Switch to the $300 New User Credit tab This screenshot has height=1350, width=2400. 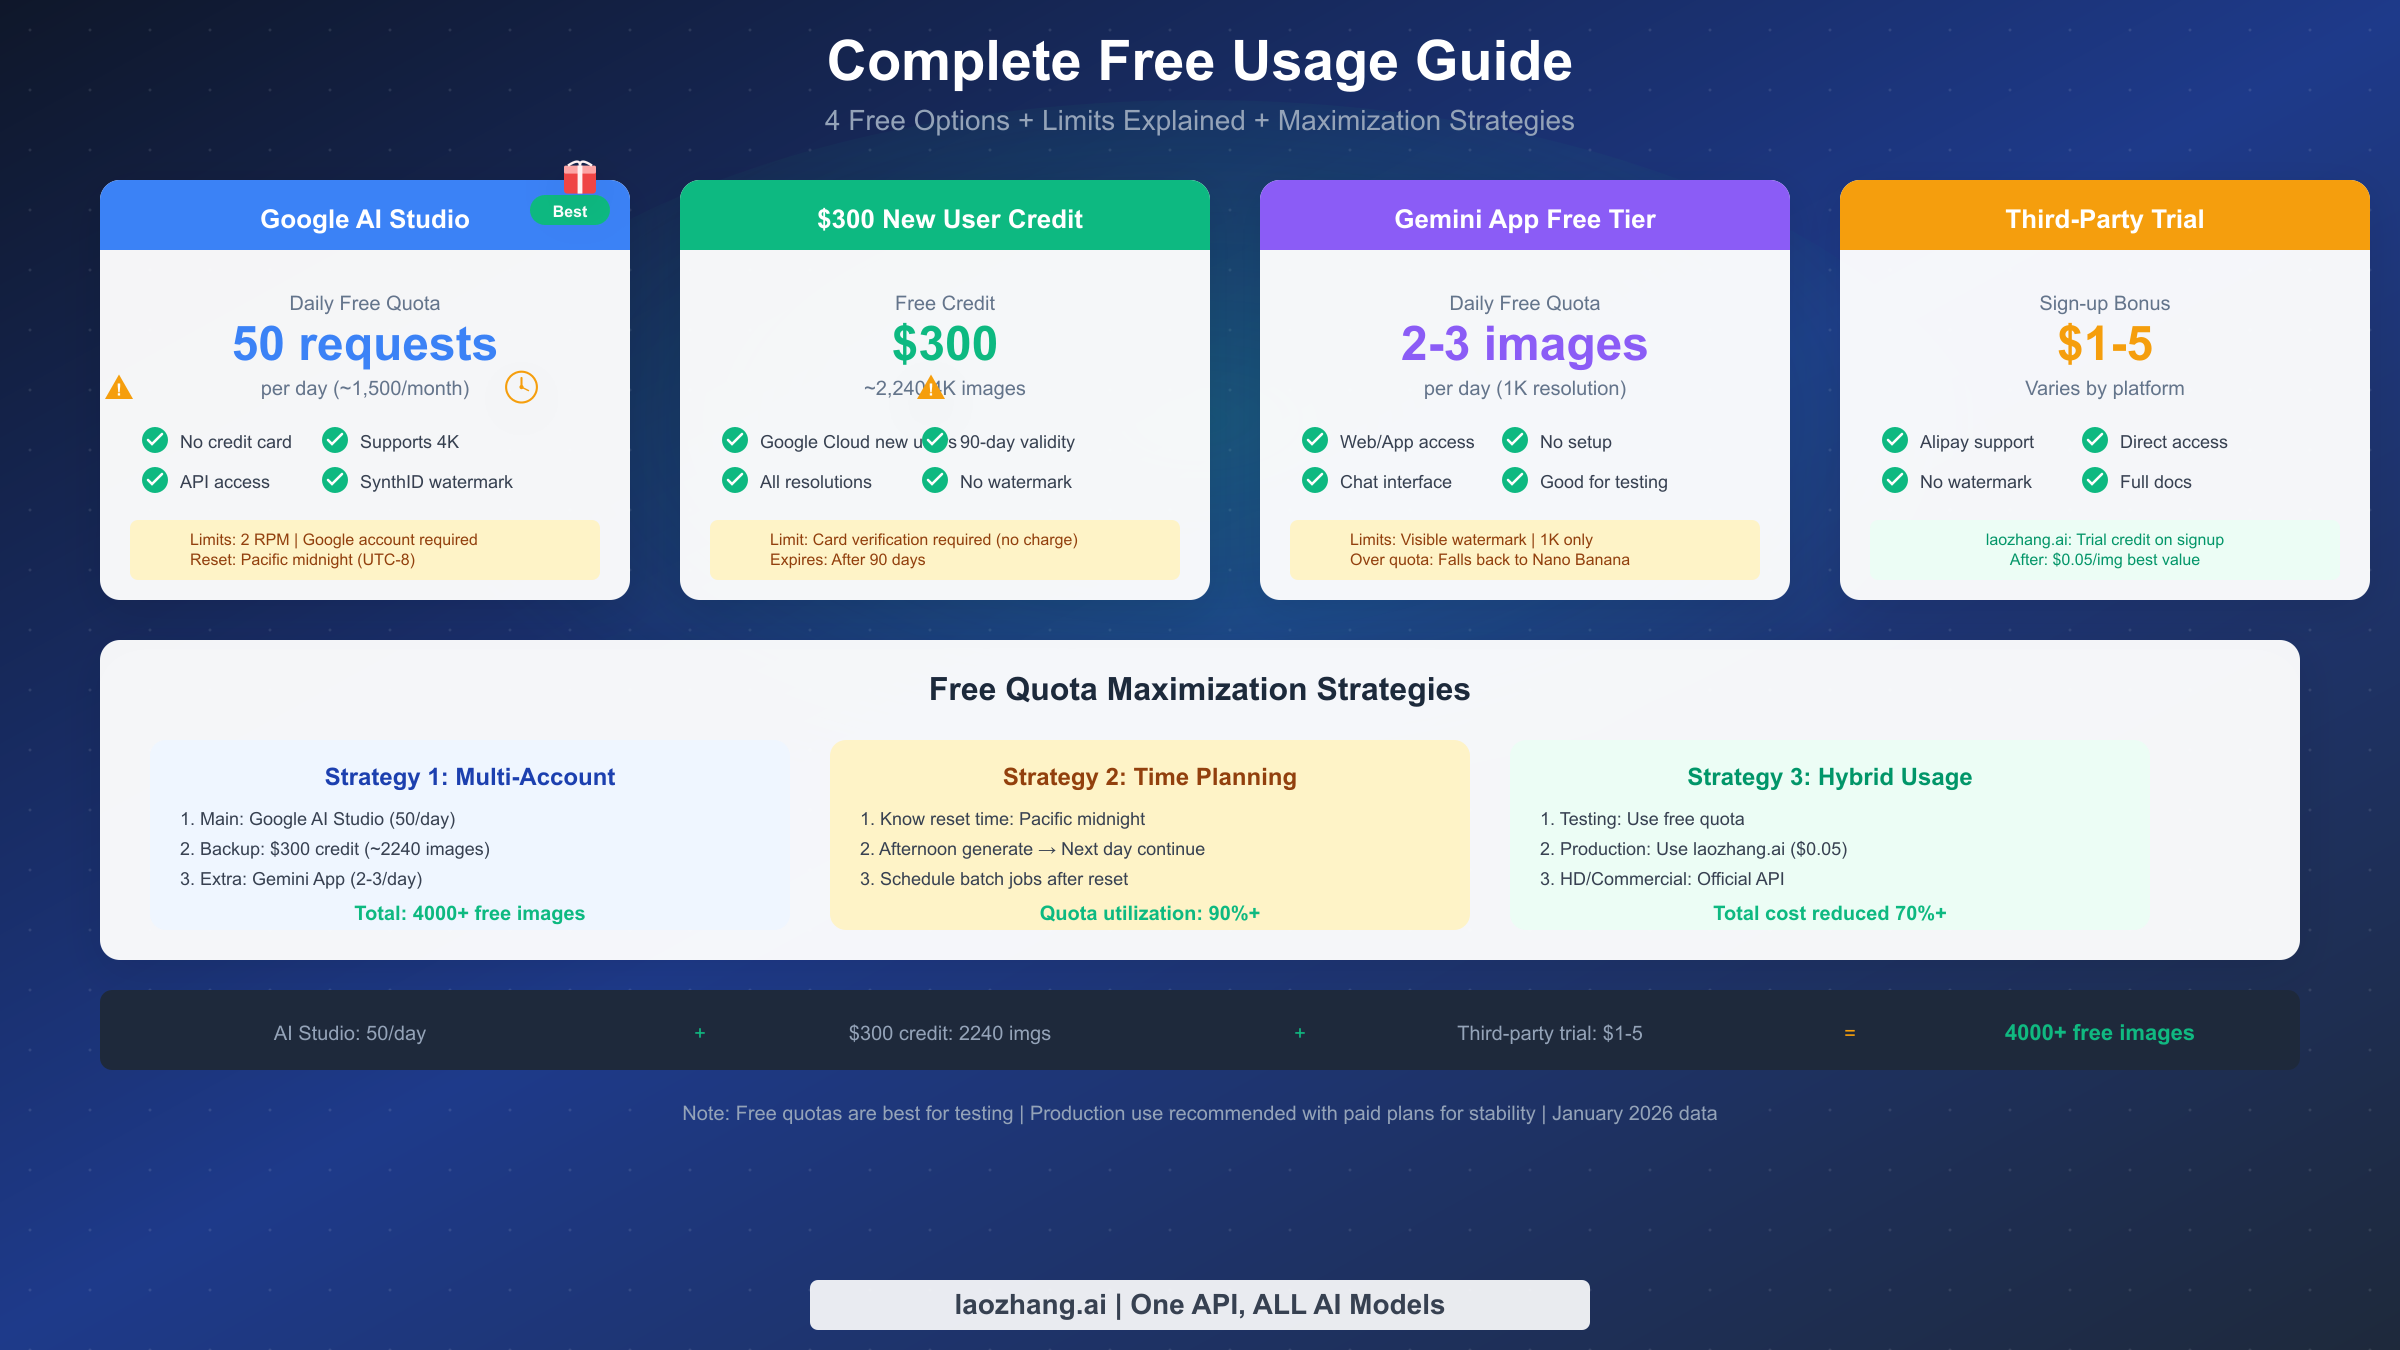pos(949,218)
